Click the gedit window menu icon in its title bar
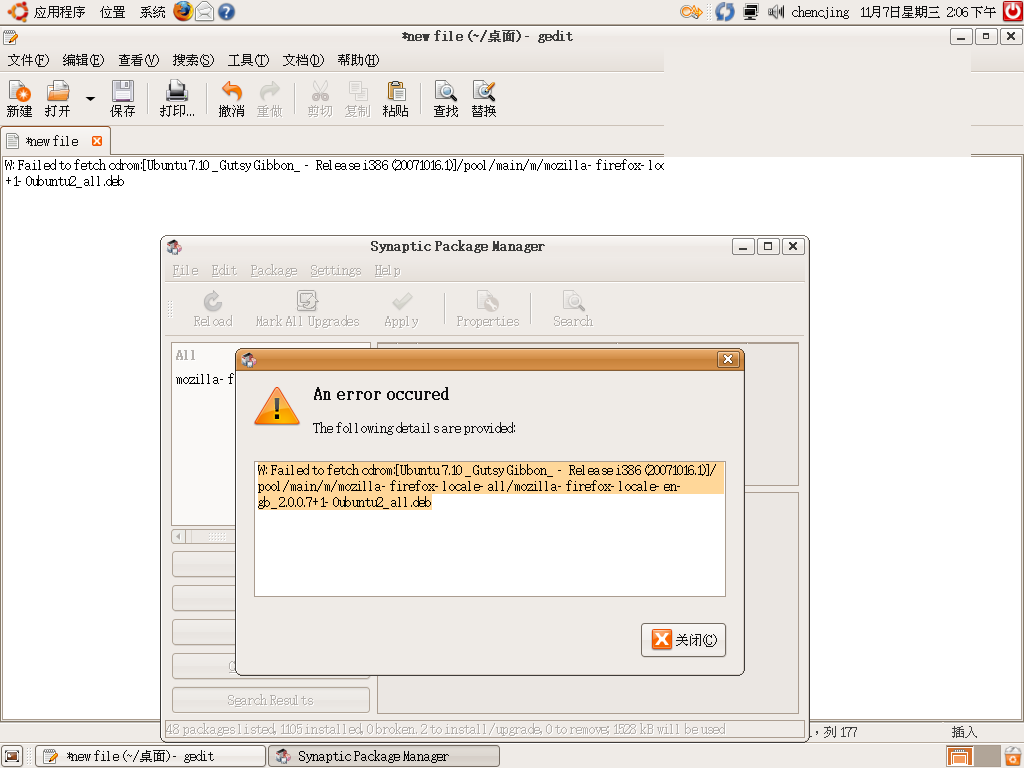 coord(10,37)
